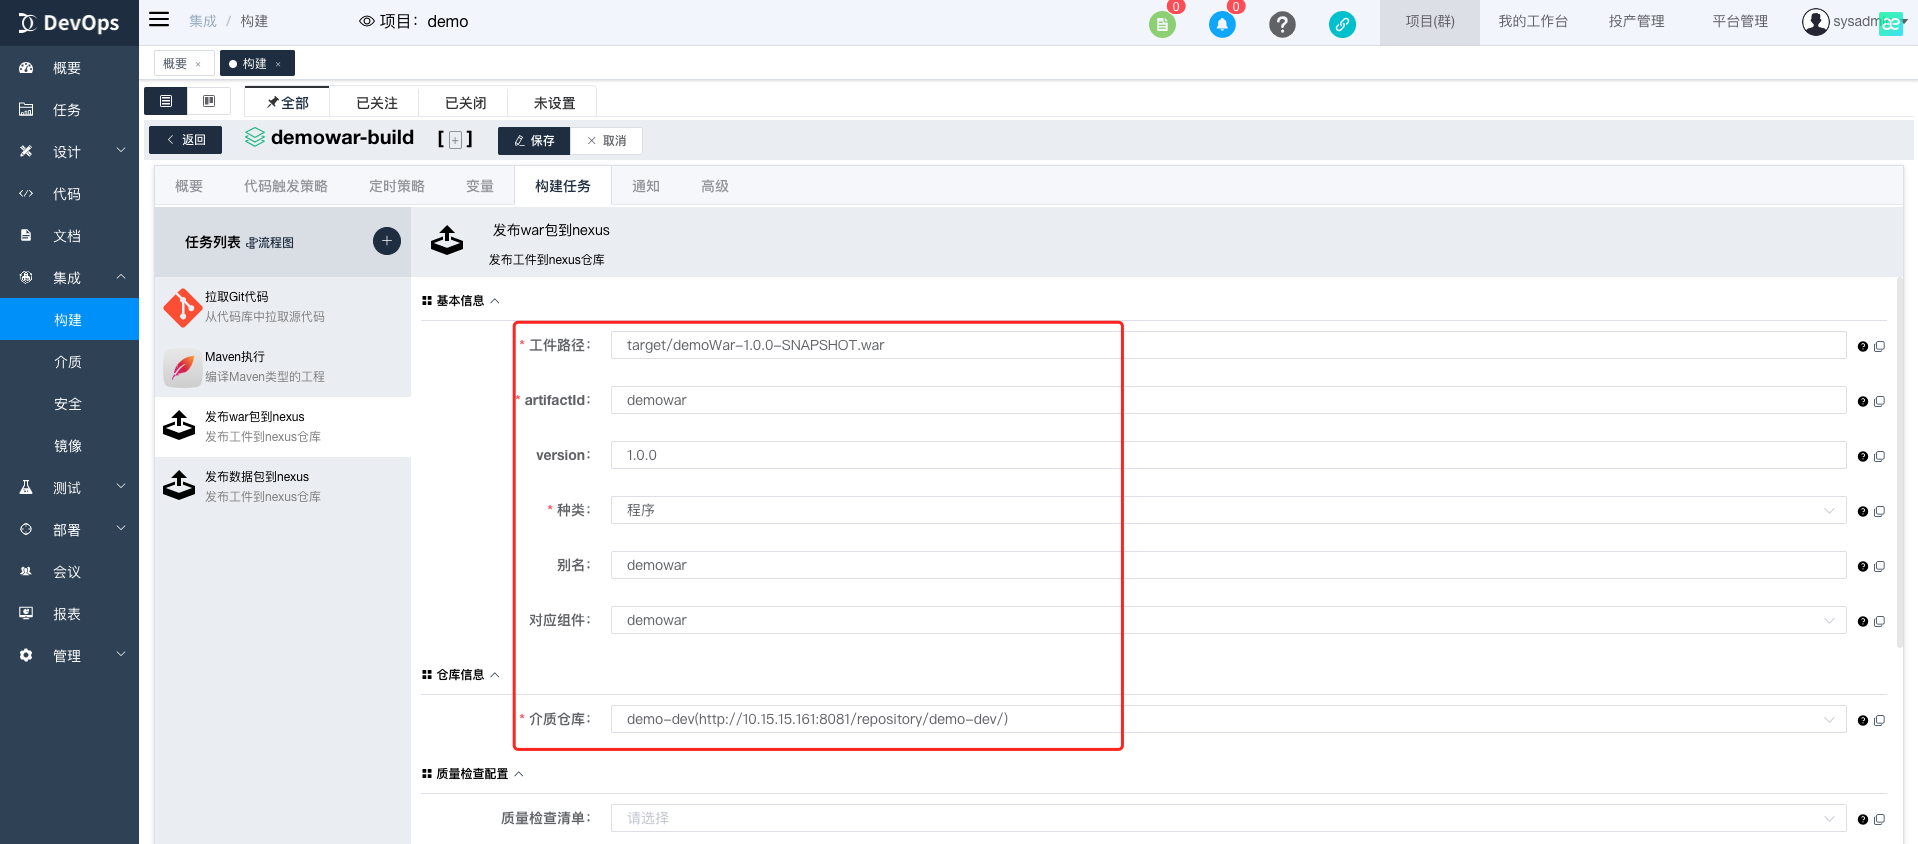The height and width of the screenshot is (844, 1918).
Task: Switch to the 变量 tab
Action: tap(479, 186)
